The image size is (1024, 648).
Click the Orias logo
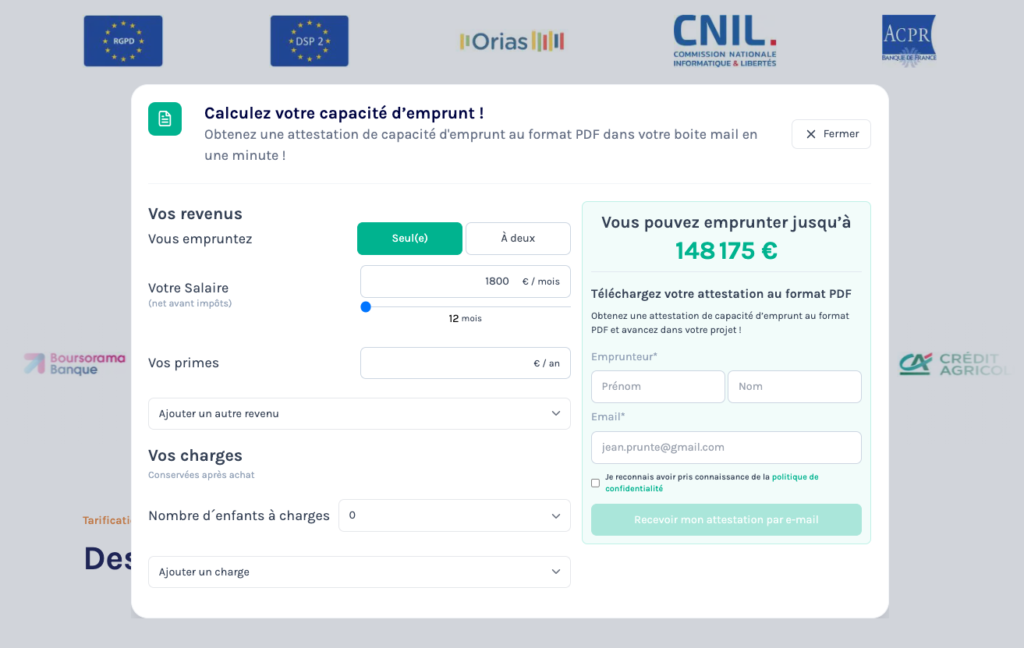click(512, 42)
